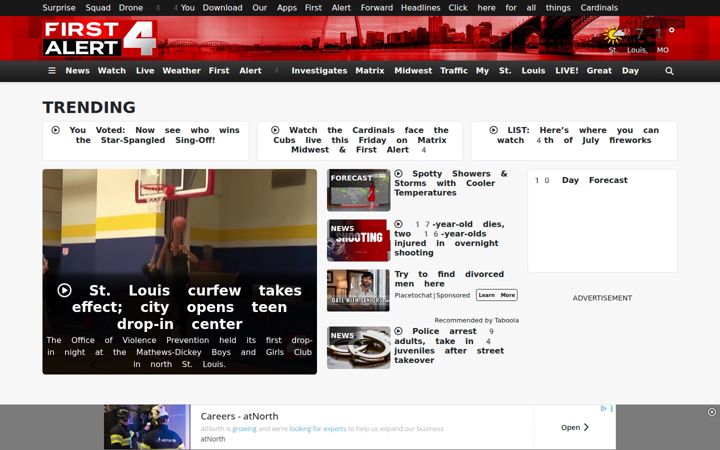Click the First Alert 4 logo

[100, 39]
